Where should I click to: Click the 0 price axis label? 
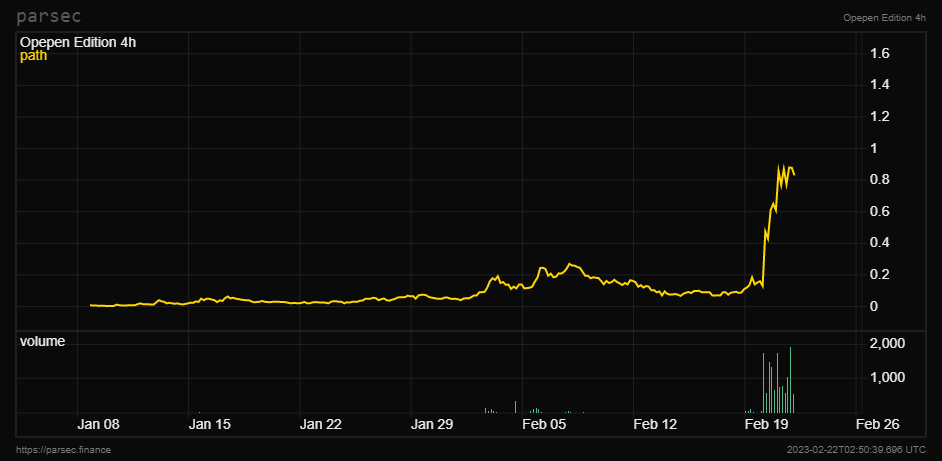875,307
